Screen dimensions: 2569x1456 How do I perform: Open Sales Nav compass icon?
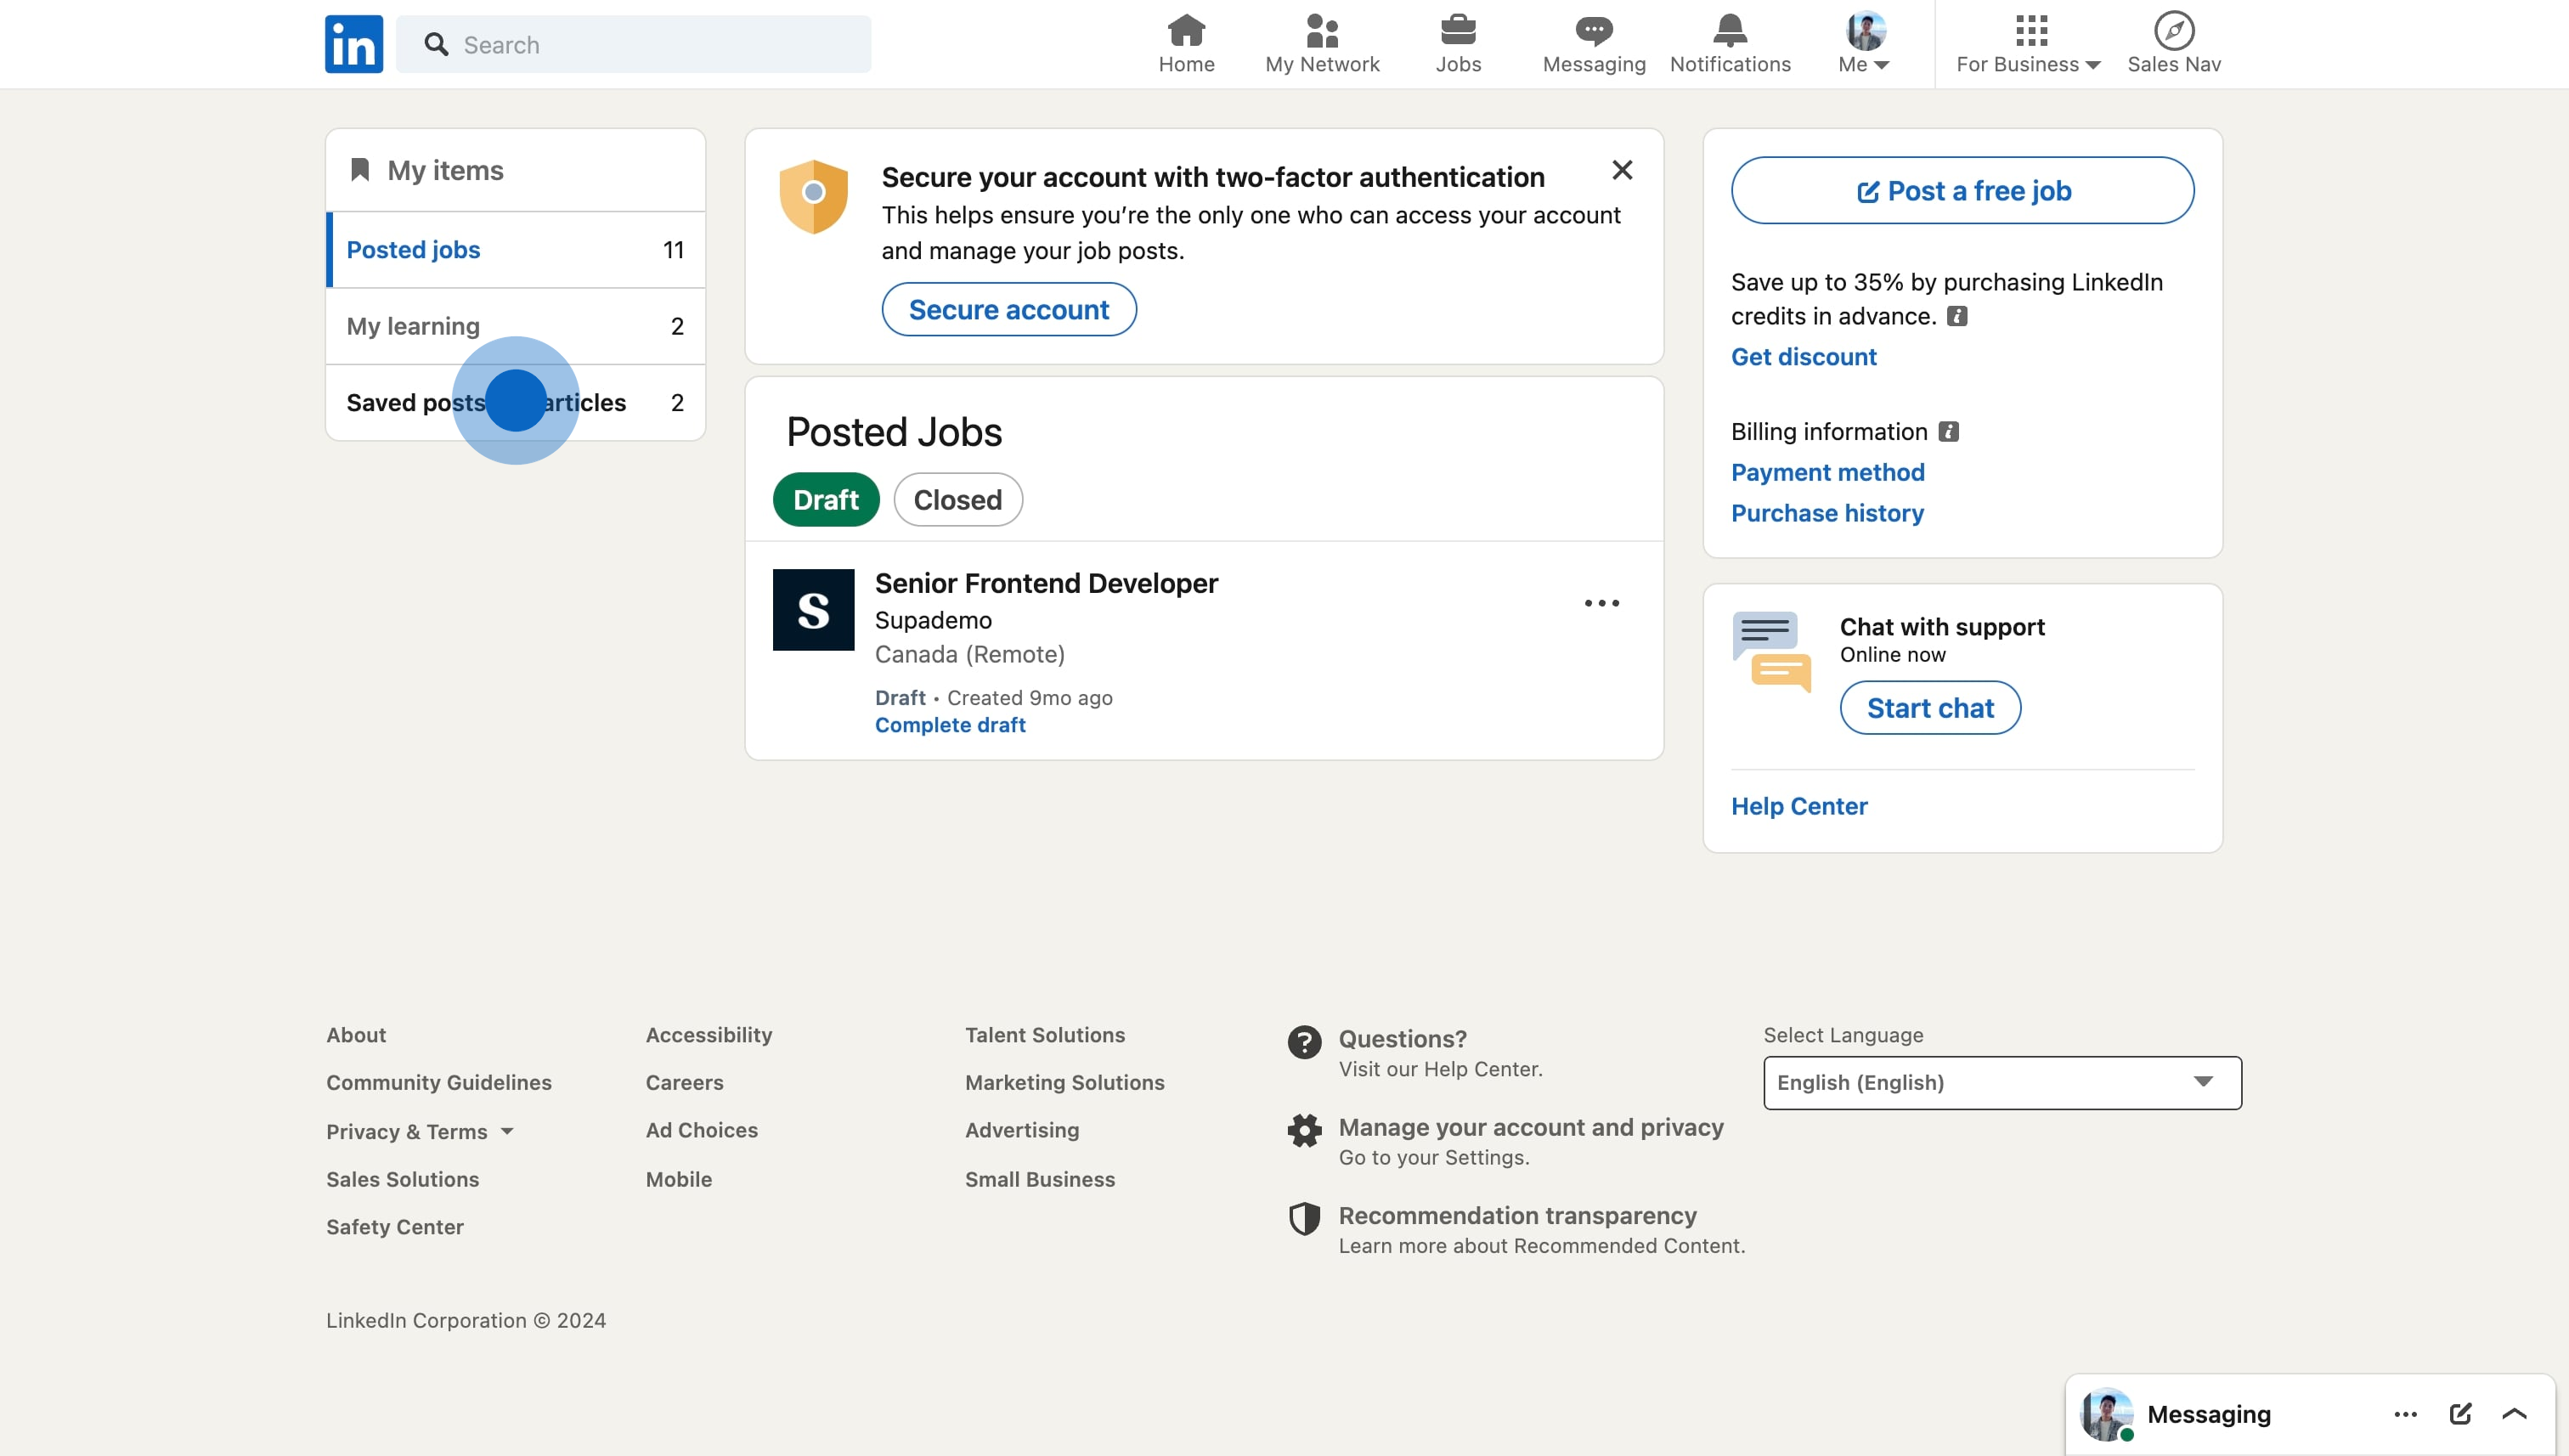point(2173,32)
